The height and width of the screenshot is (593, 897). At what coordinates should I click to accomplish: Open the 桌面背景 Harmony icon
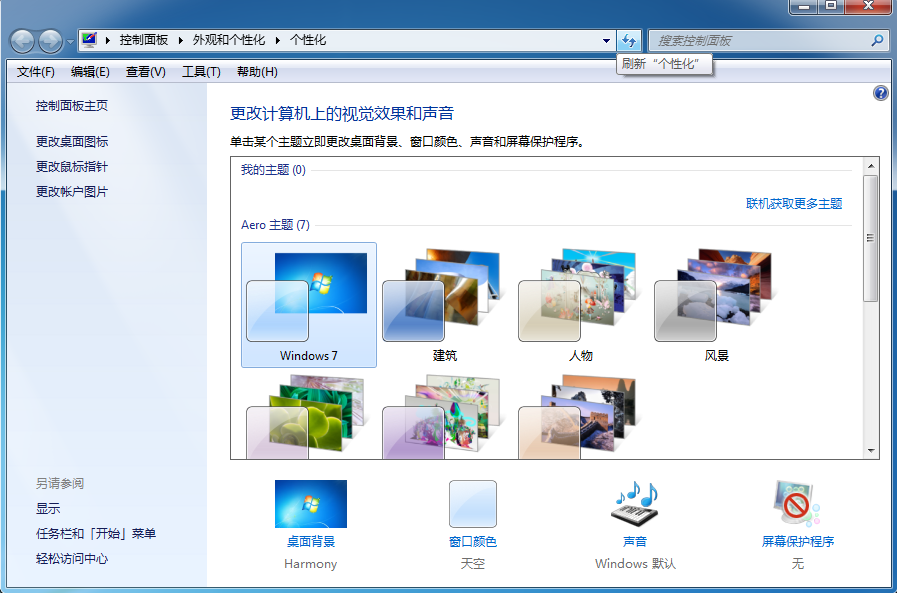310,504
